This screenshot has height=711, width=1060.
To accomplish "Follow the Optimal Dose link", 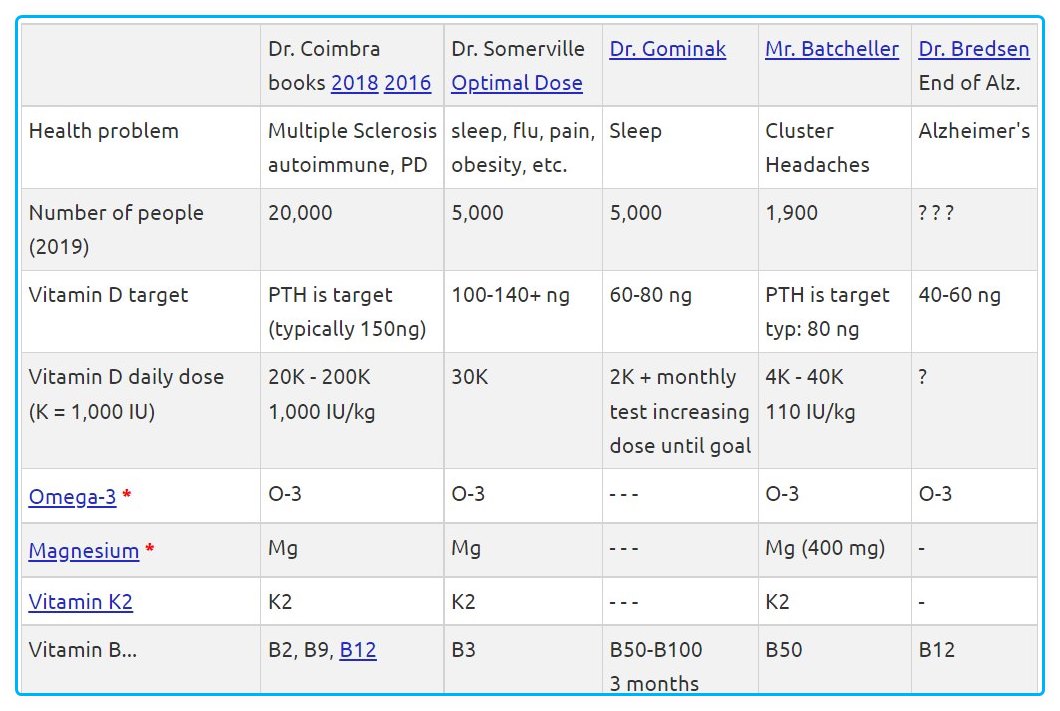I will [516, 83].
